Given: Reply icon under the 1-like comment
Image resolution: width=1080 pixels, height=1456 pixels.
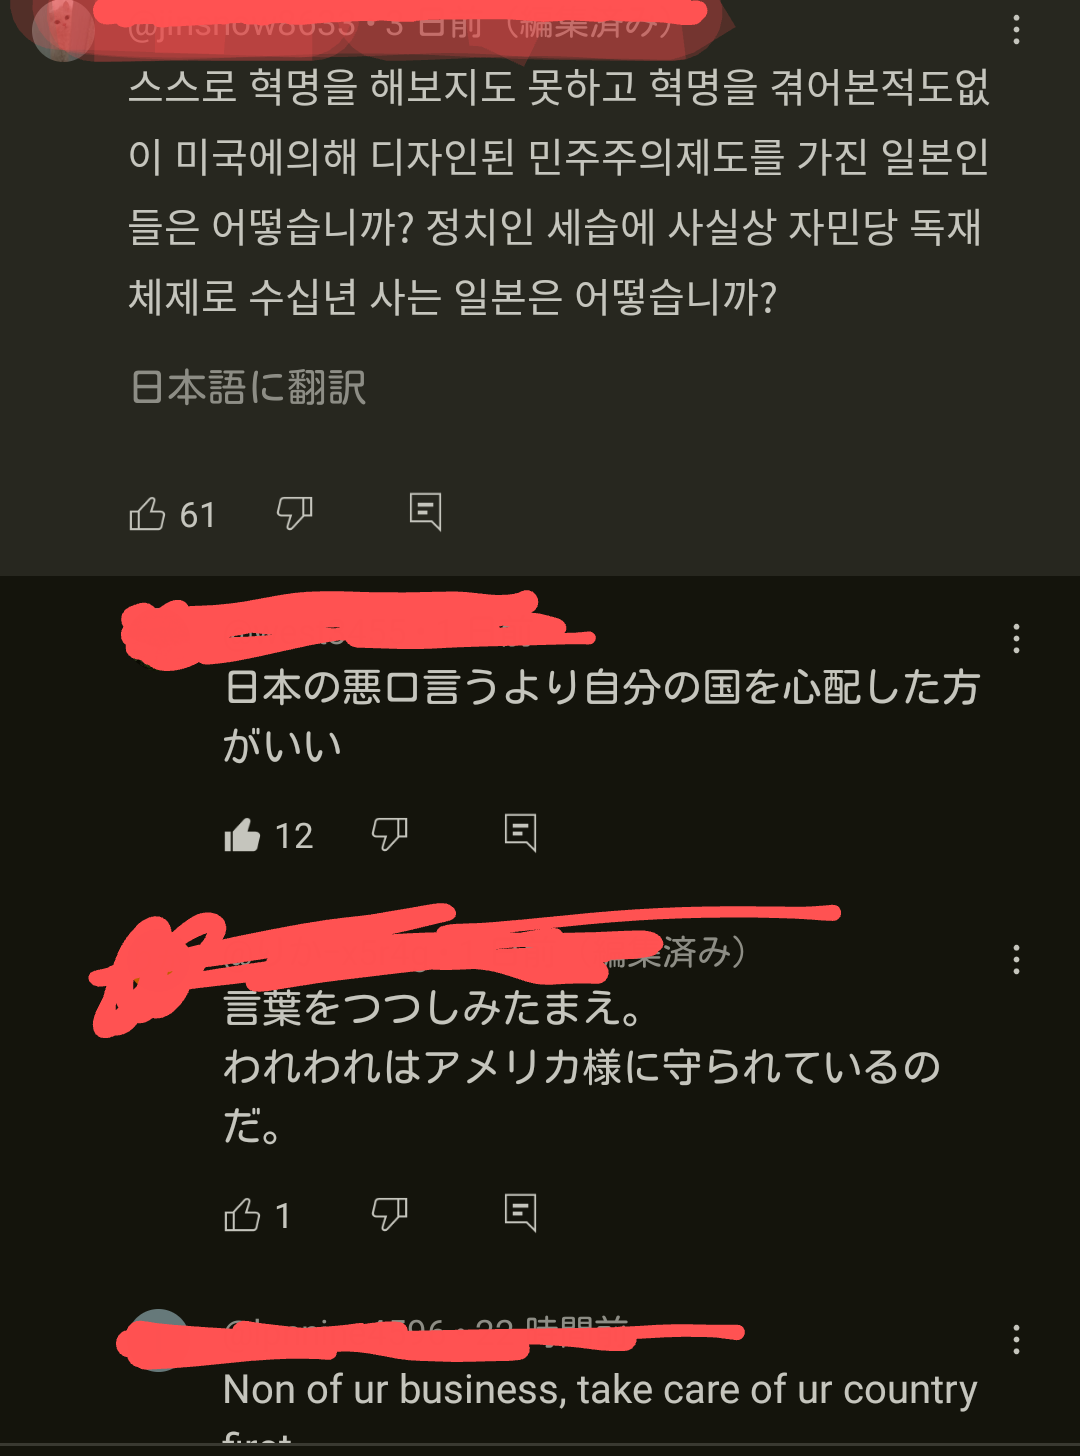Looking at the screenshot, I should [x=520, y=1212].
